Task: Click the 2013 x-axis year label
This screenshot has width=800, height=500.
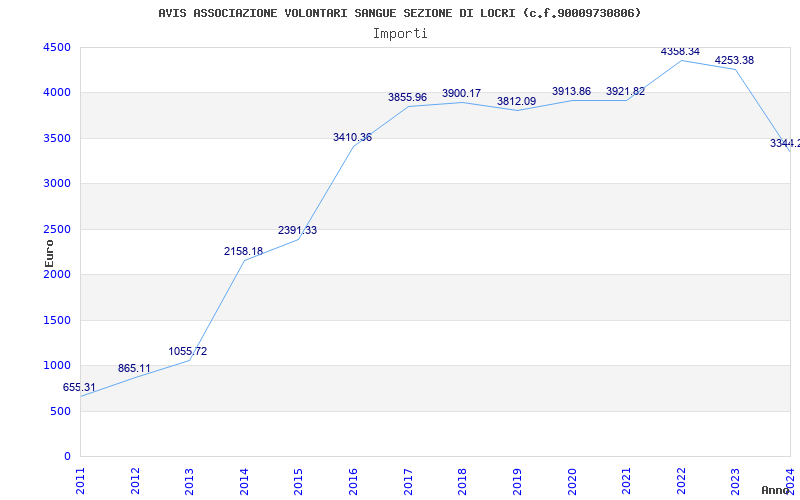Action: (190, 481)
